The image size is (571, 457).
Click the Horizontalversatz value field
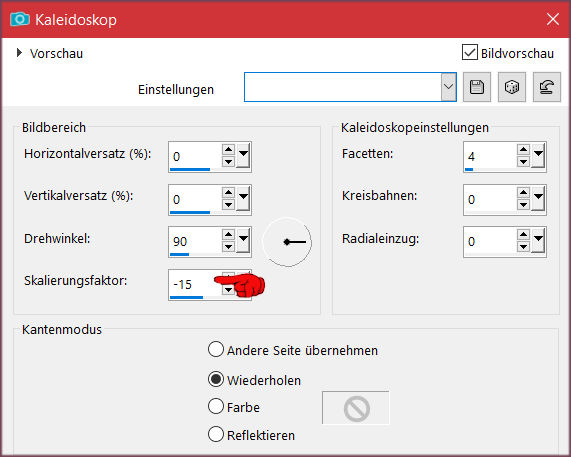coord(196,156)
